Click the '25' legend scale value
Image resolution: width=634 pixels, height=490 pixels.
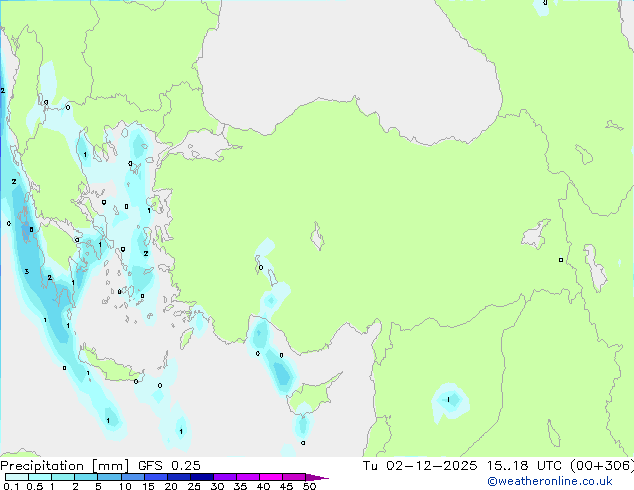point(194,486)
